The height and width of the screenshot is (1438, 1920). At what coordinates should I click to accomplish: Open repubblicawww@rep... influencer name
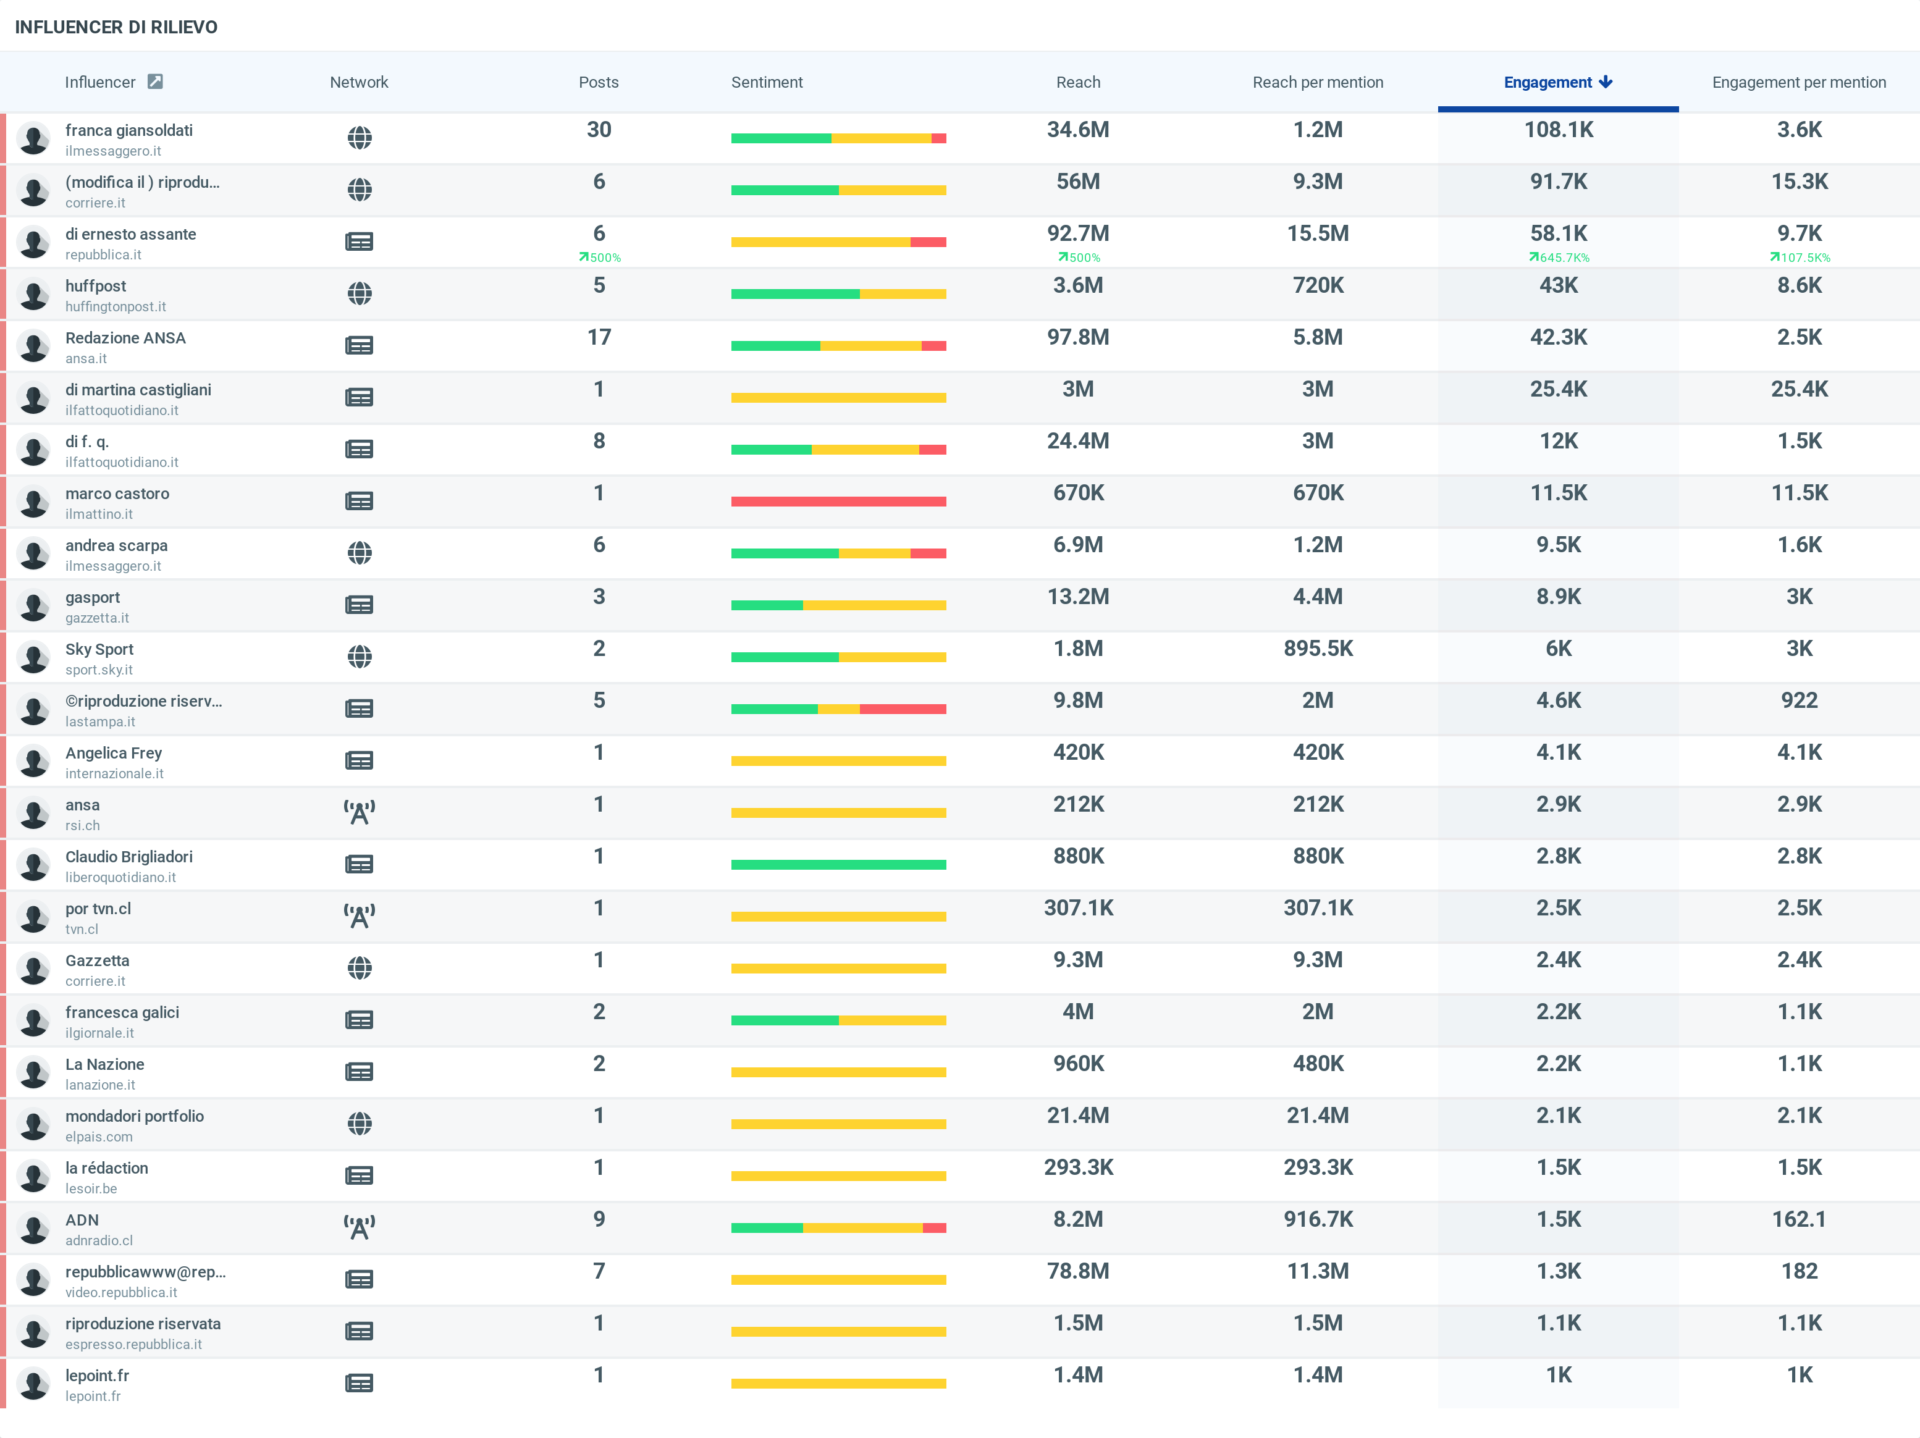click(146, 1272)
